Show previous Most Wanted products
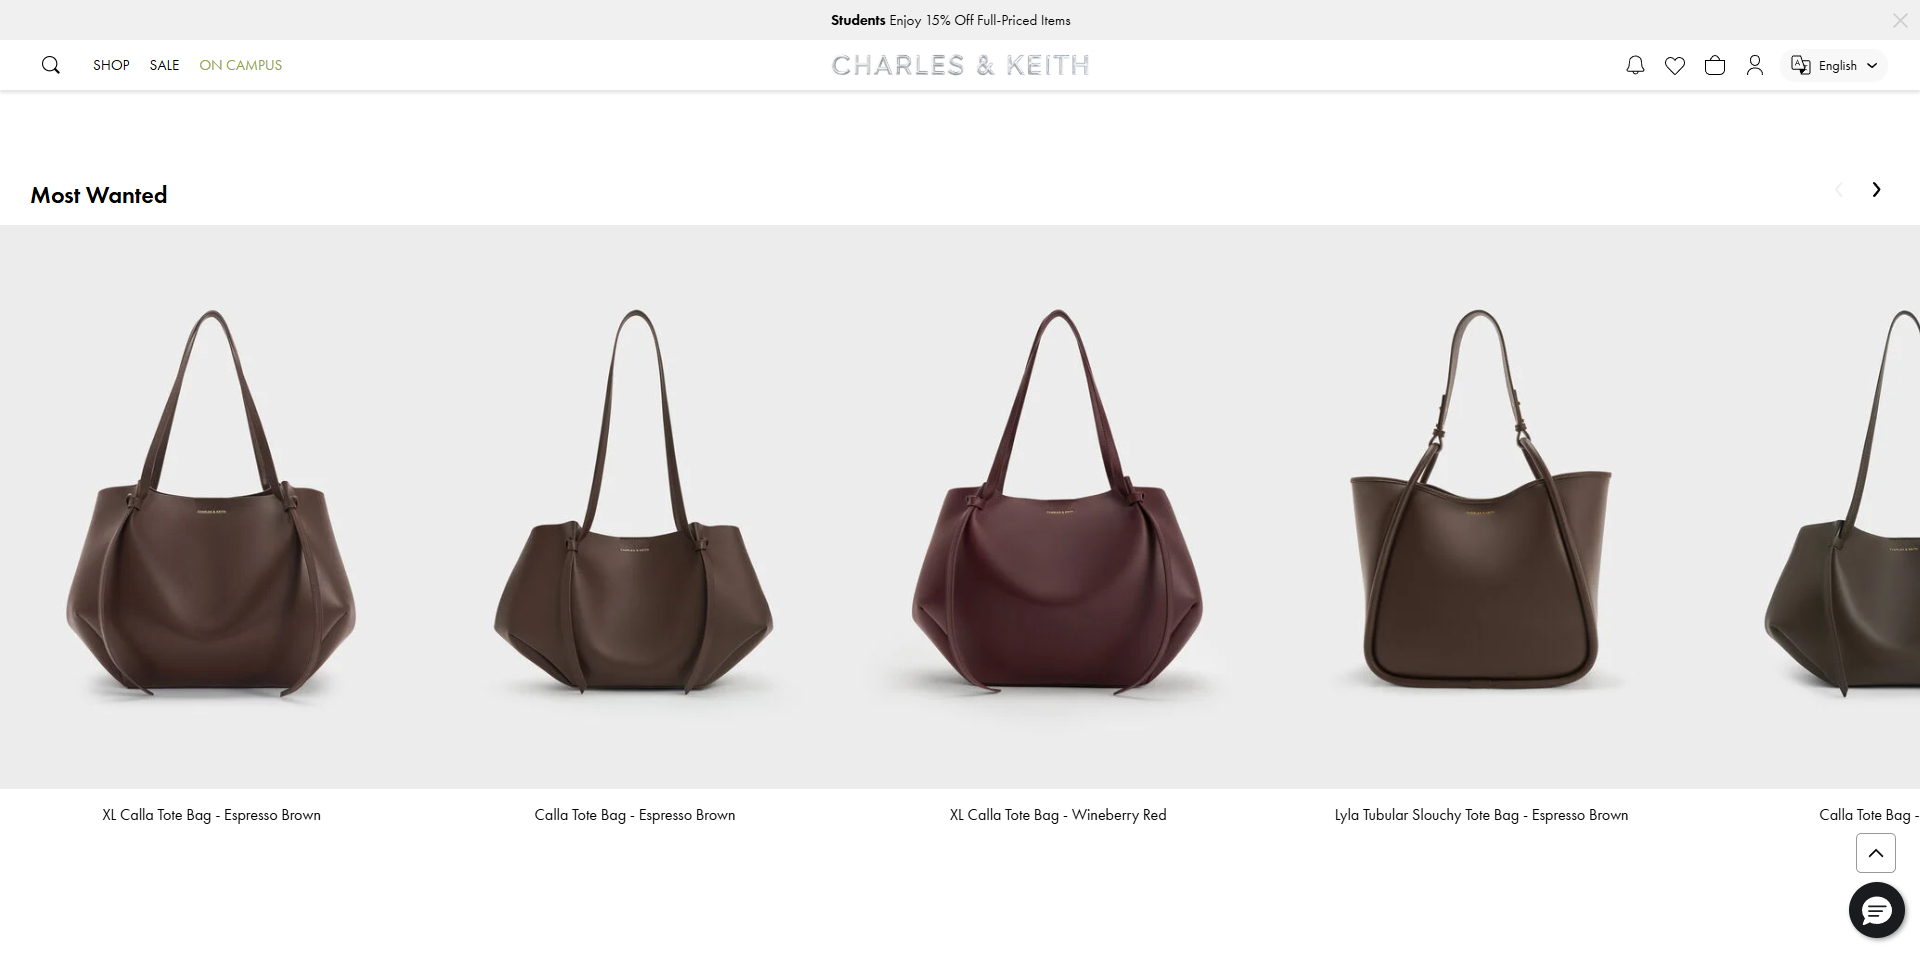The height and width of the screenshot is (953, 1920). (1838, 190)
